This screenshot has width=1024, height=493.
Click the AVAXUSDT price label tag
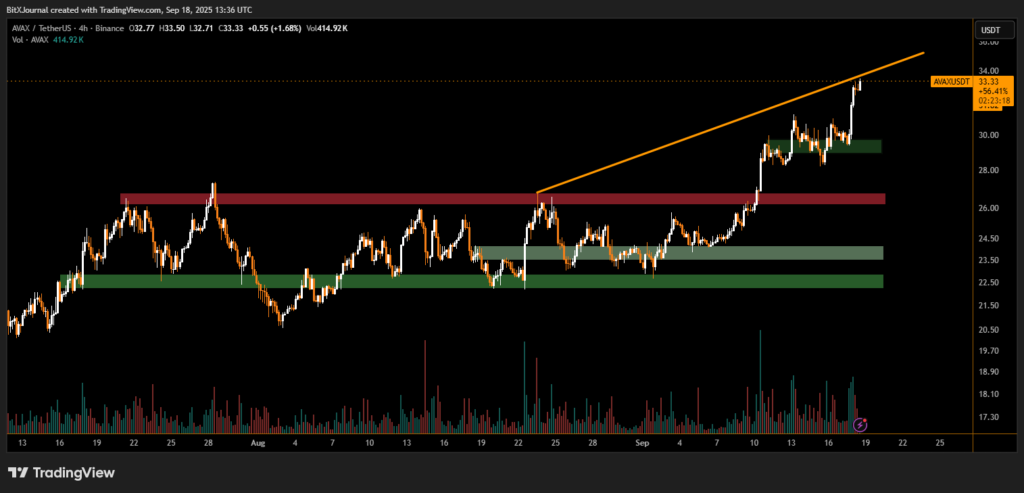(949, 81)
